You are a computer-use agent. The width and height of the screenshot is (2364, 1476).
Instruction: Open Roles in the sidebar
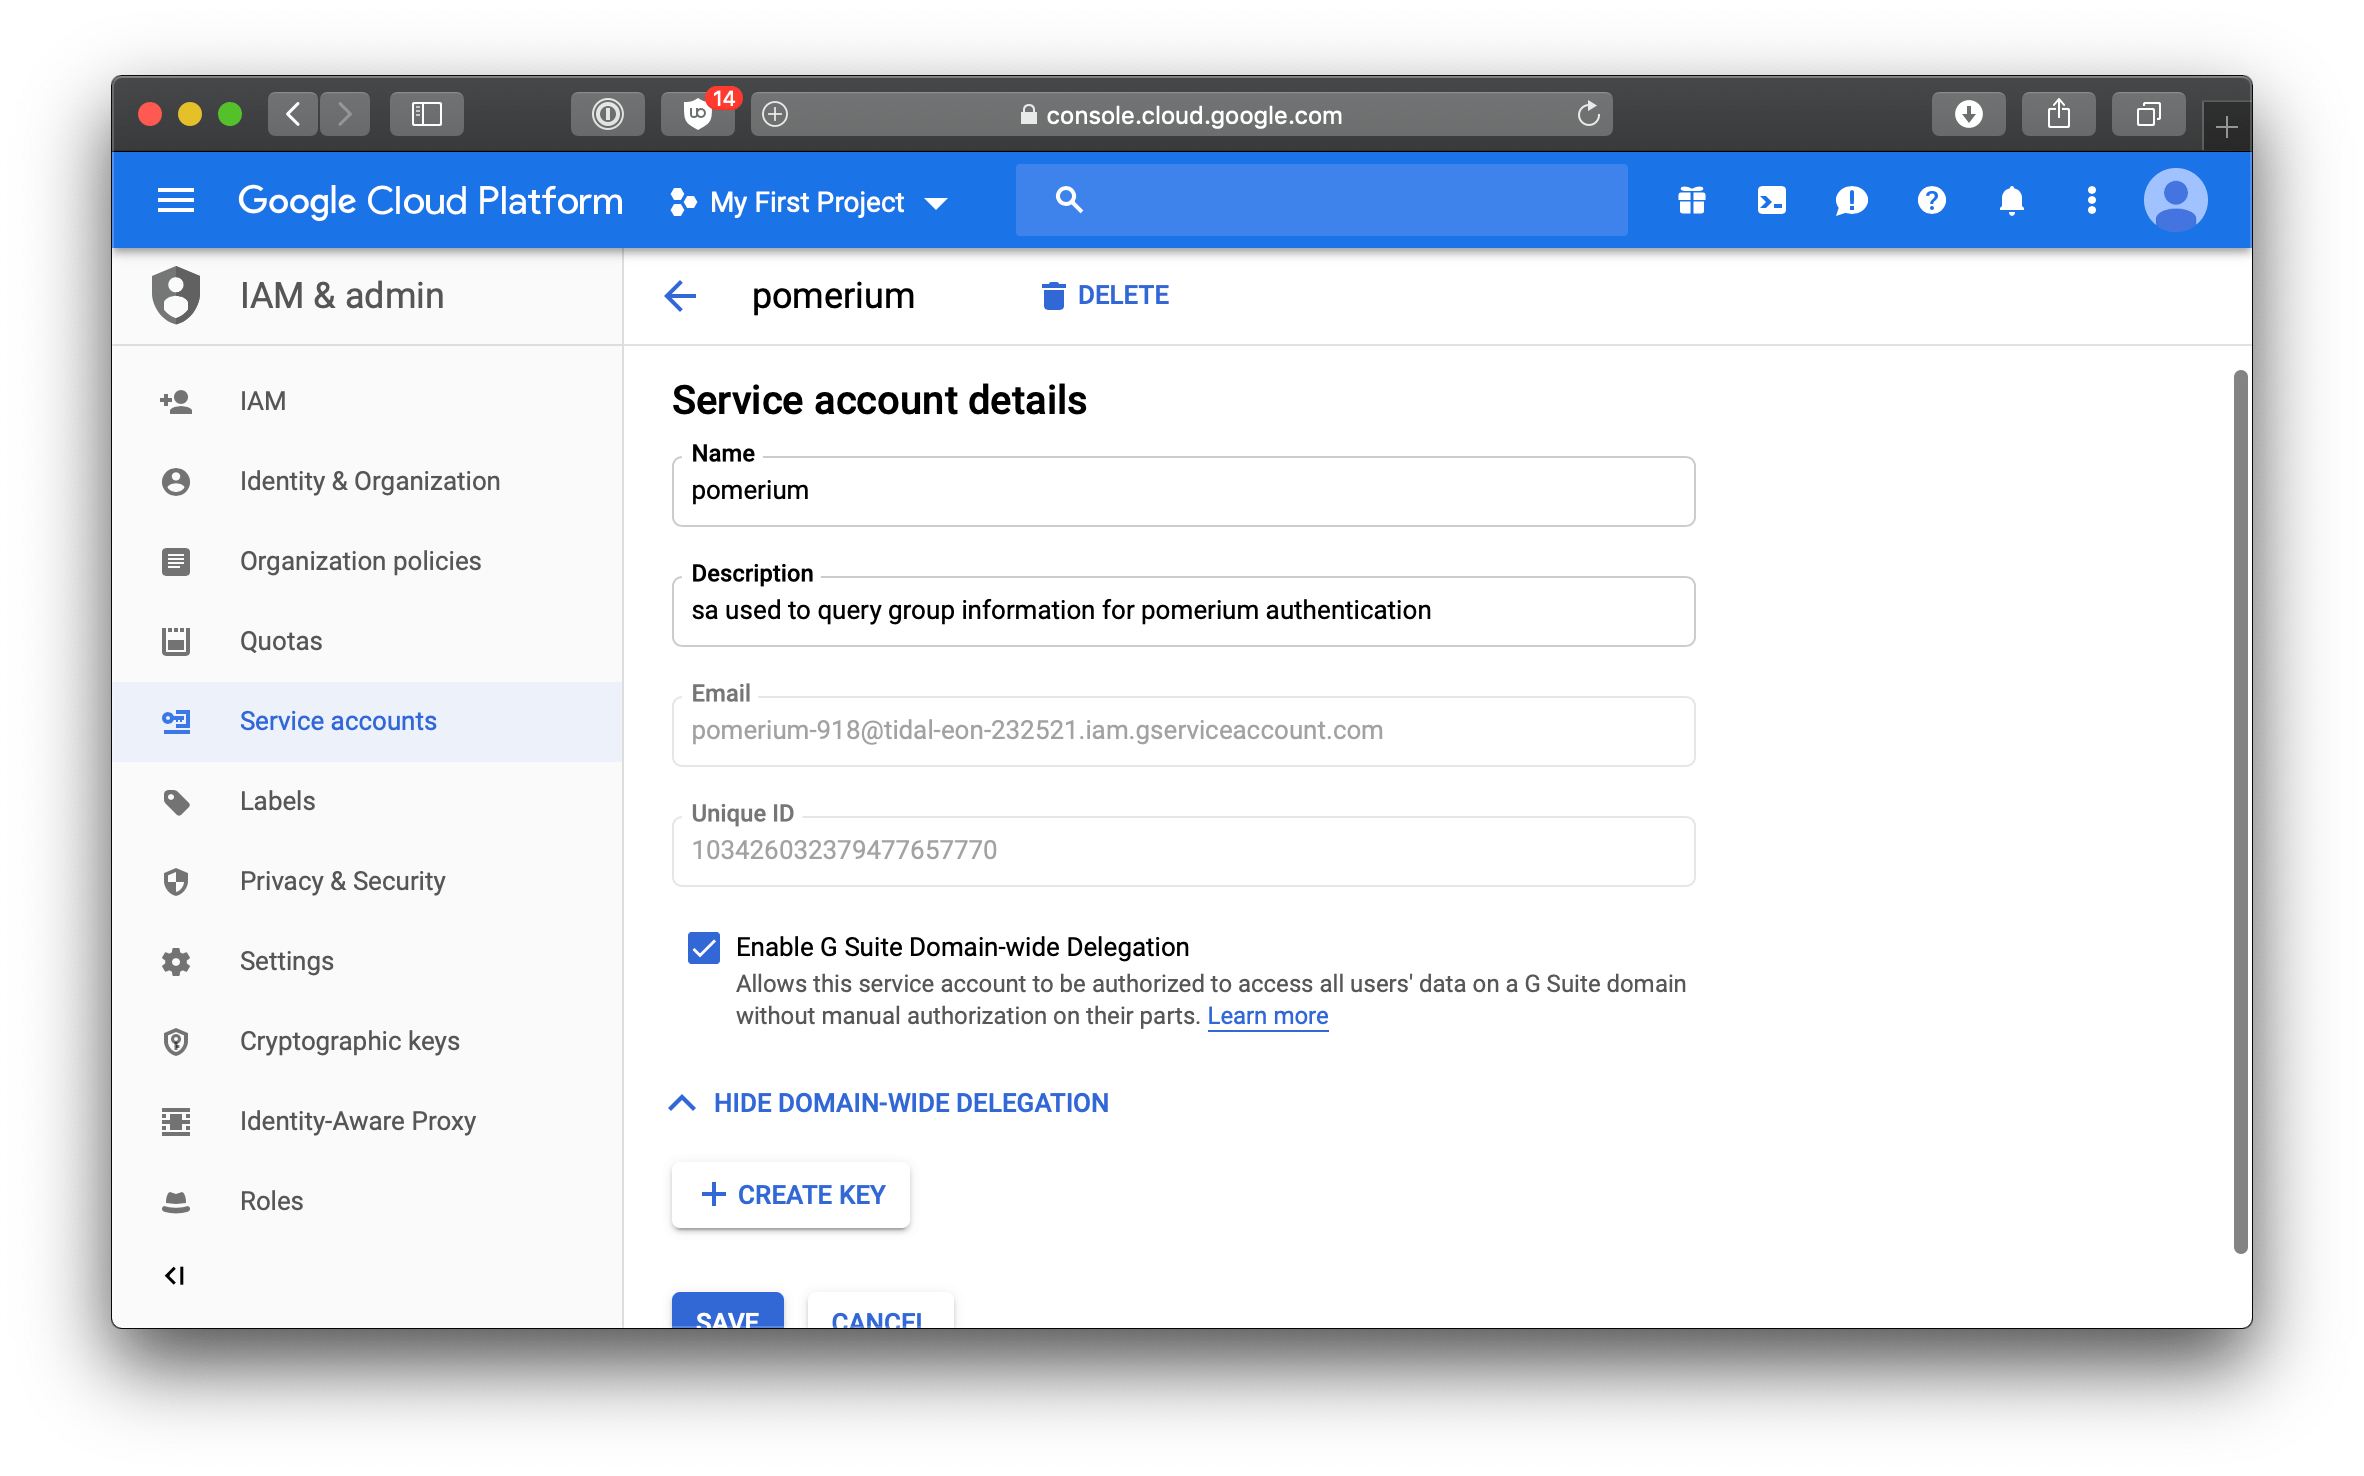coord(368,1201)
